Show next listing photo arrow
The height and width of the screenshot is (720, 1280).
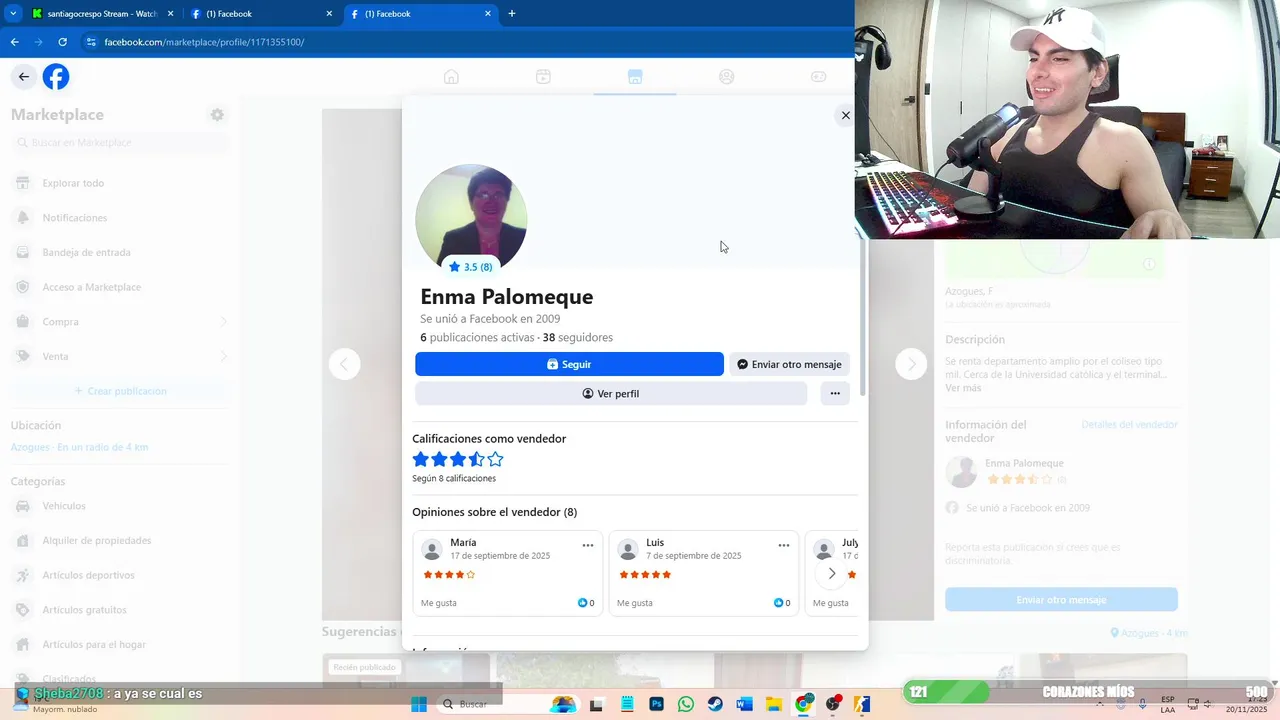(911, 364)
